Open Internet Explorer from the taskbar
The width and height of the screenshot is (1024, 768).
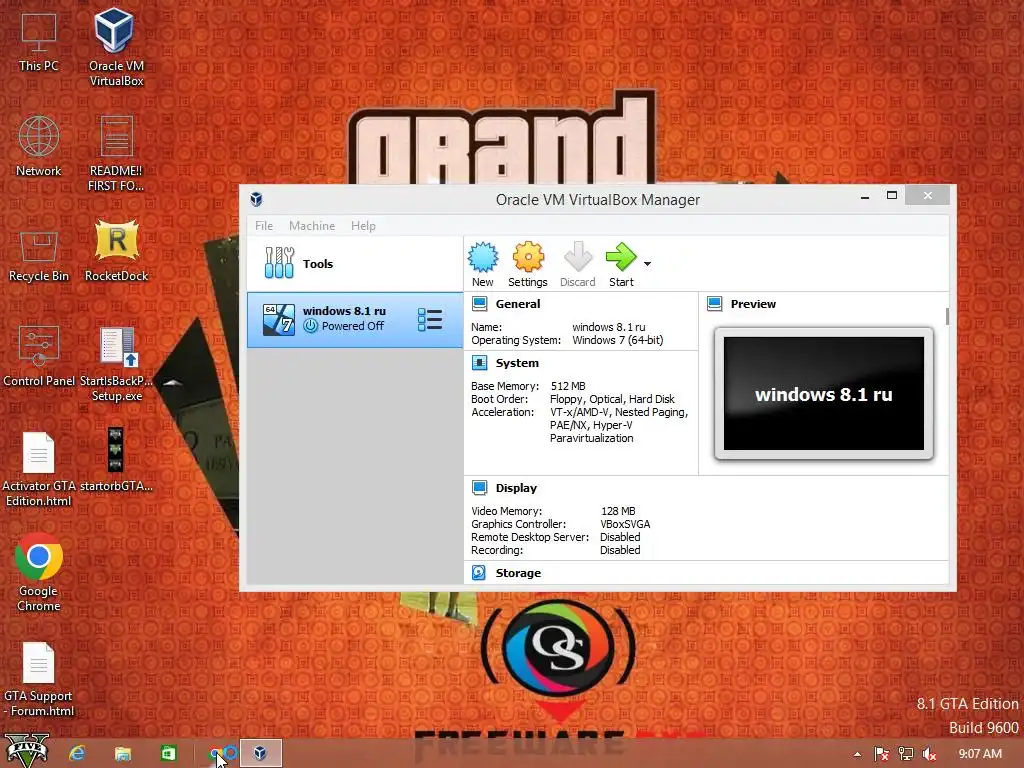[77, 754]
